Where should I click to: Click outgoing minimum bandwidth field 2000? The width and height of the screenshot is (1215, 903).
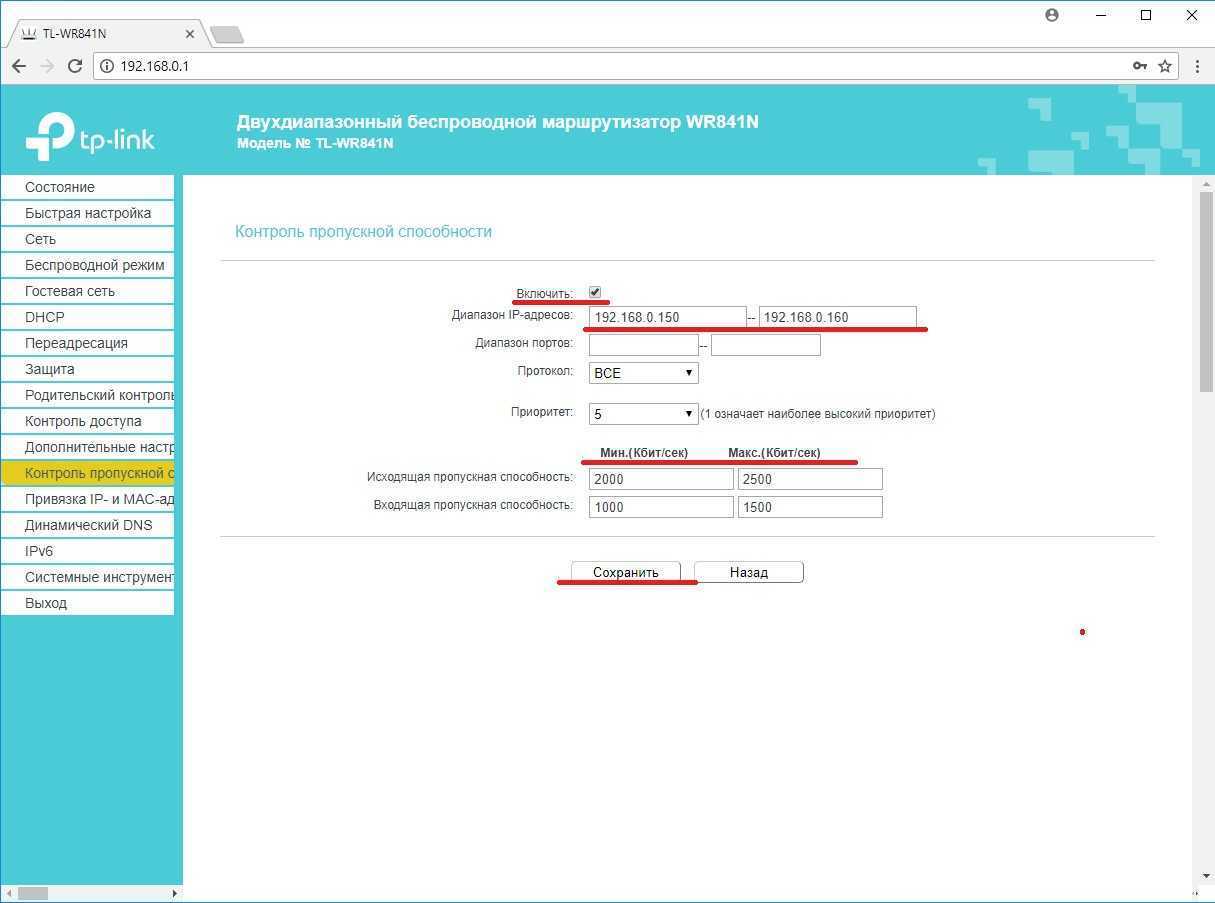tap(661, 479)
